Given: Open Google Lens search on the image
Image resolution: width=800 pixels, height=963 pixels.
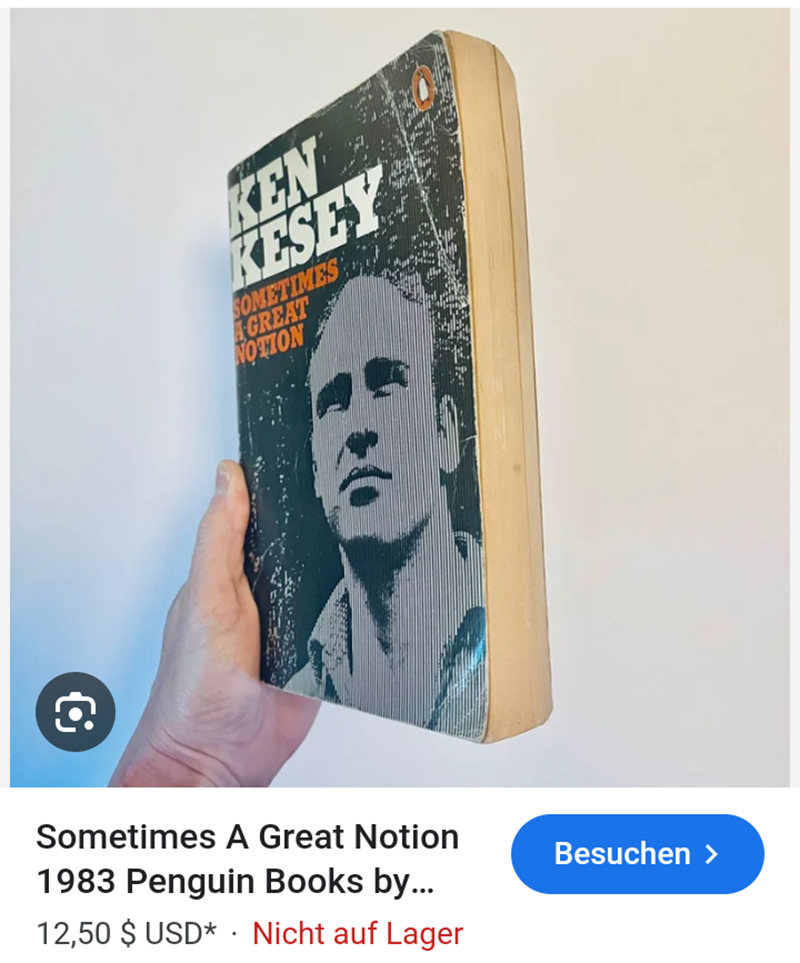Looking at the screenshot, I should (x=76, y=712).
